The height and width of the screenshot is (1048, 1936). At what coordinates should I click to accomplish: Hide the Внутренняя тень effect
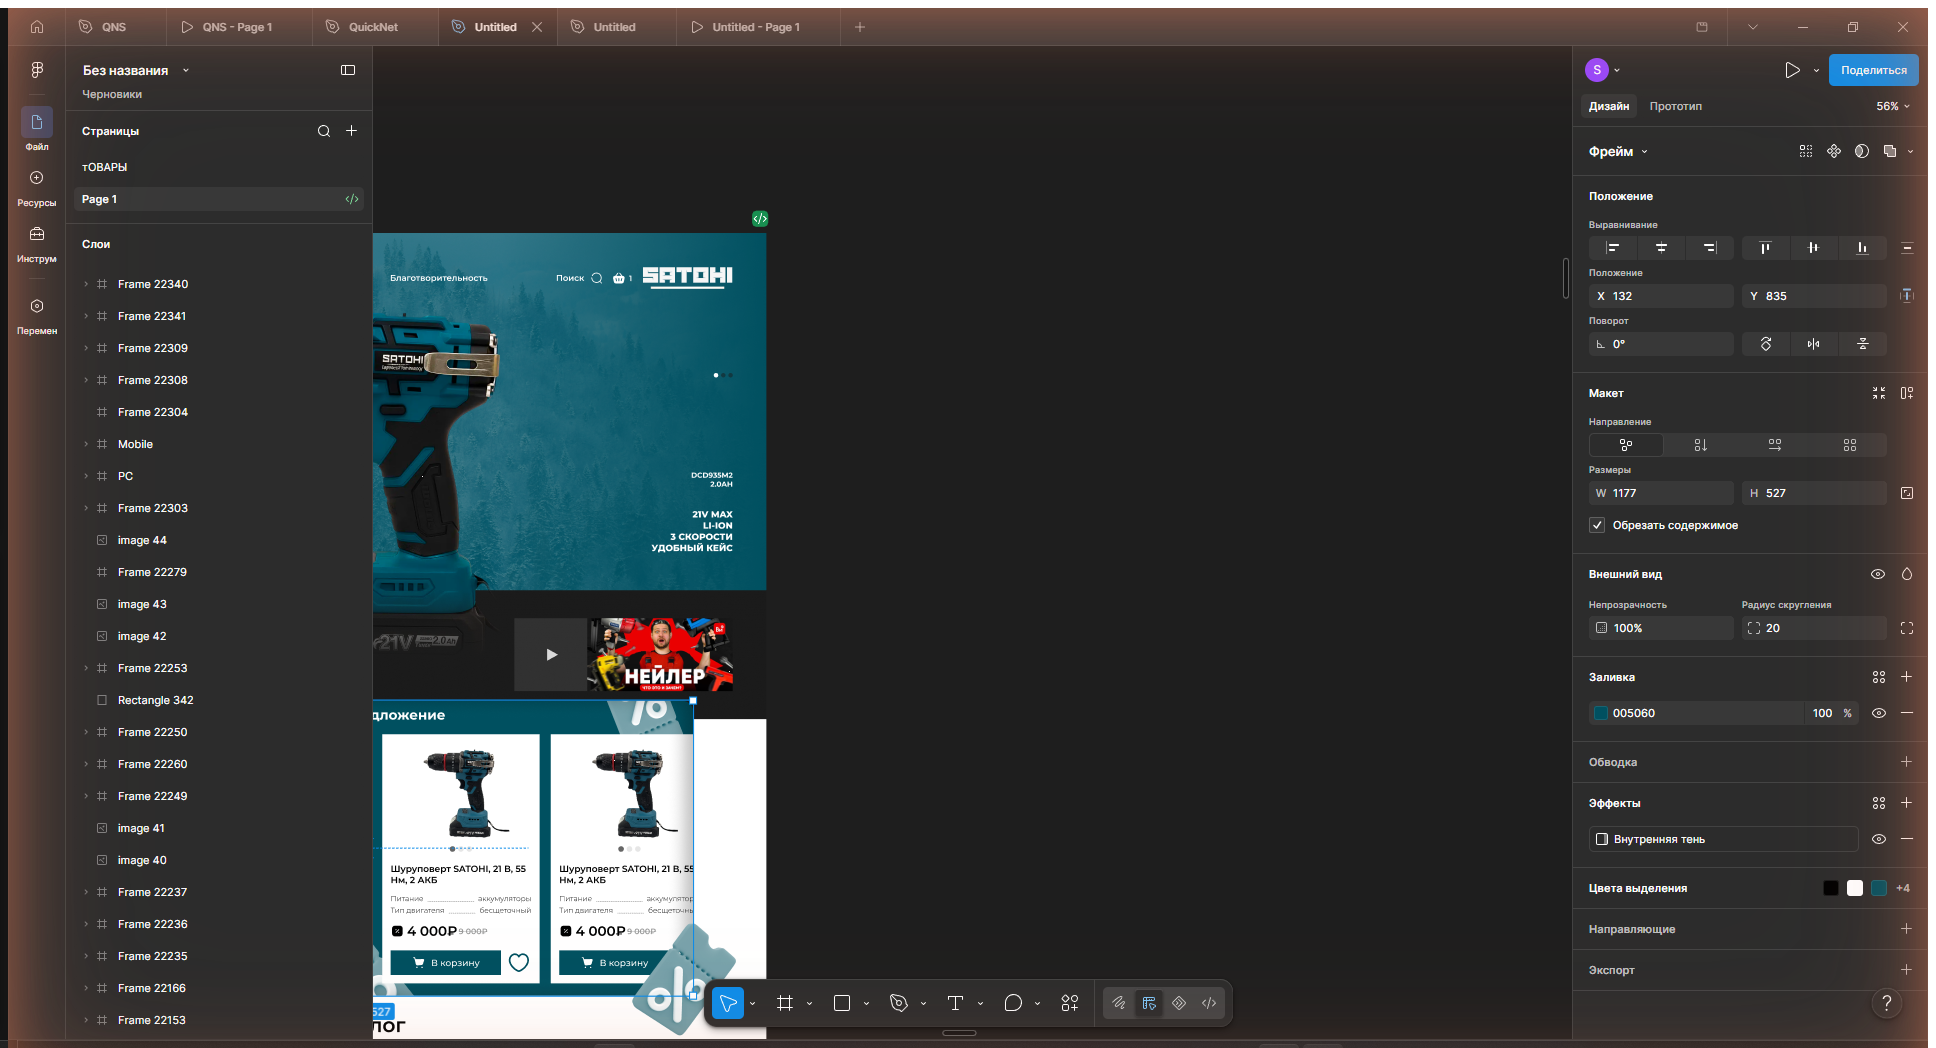[x=1879, y=839]
